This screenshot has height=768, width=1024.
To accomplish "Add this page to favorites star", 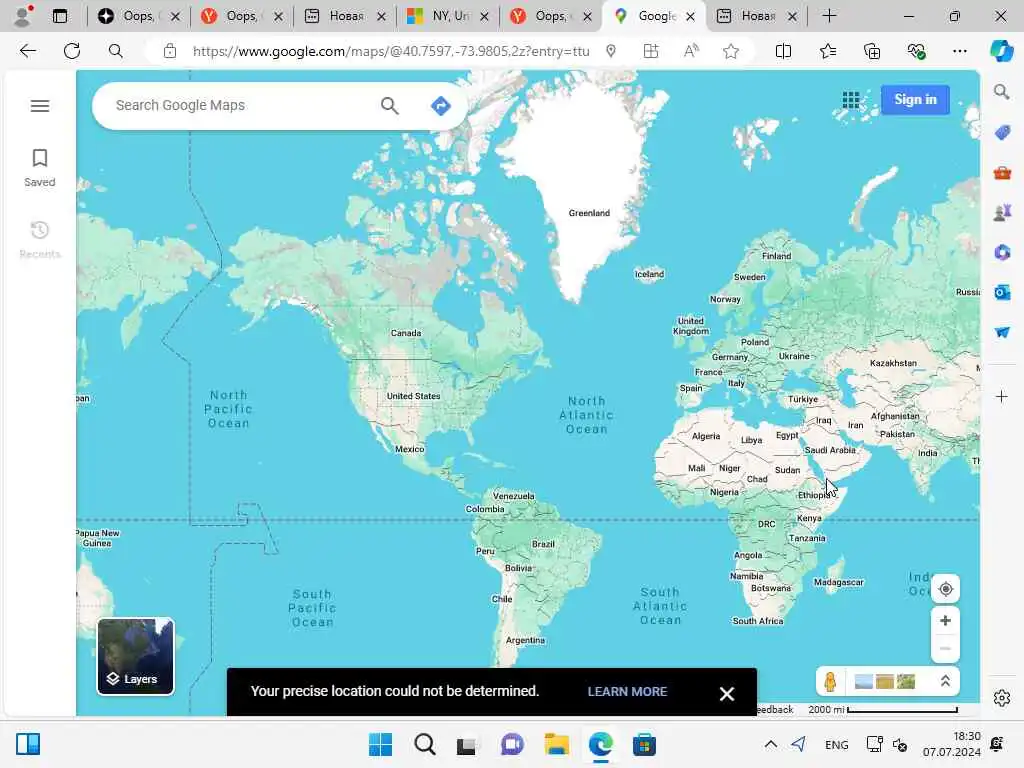I will (731, 51).
